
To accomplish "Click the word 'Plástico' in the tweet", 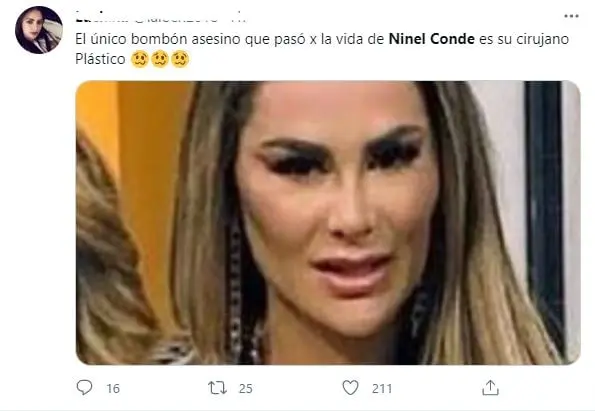I will [100, 59].
